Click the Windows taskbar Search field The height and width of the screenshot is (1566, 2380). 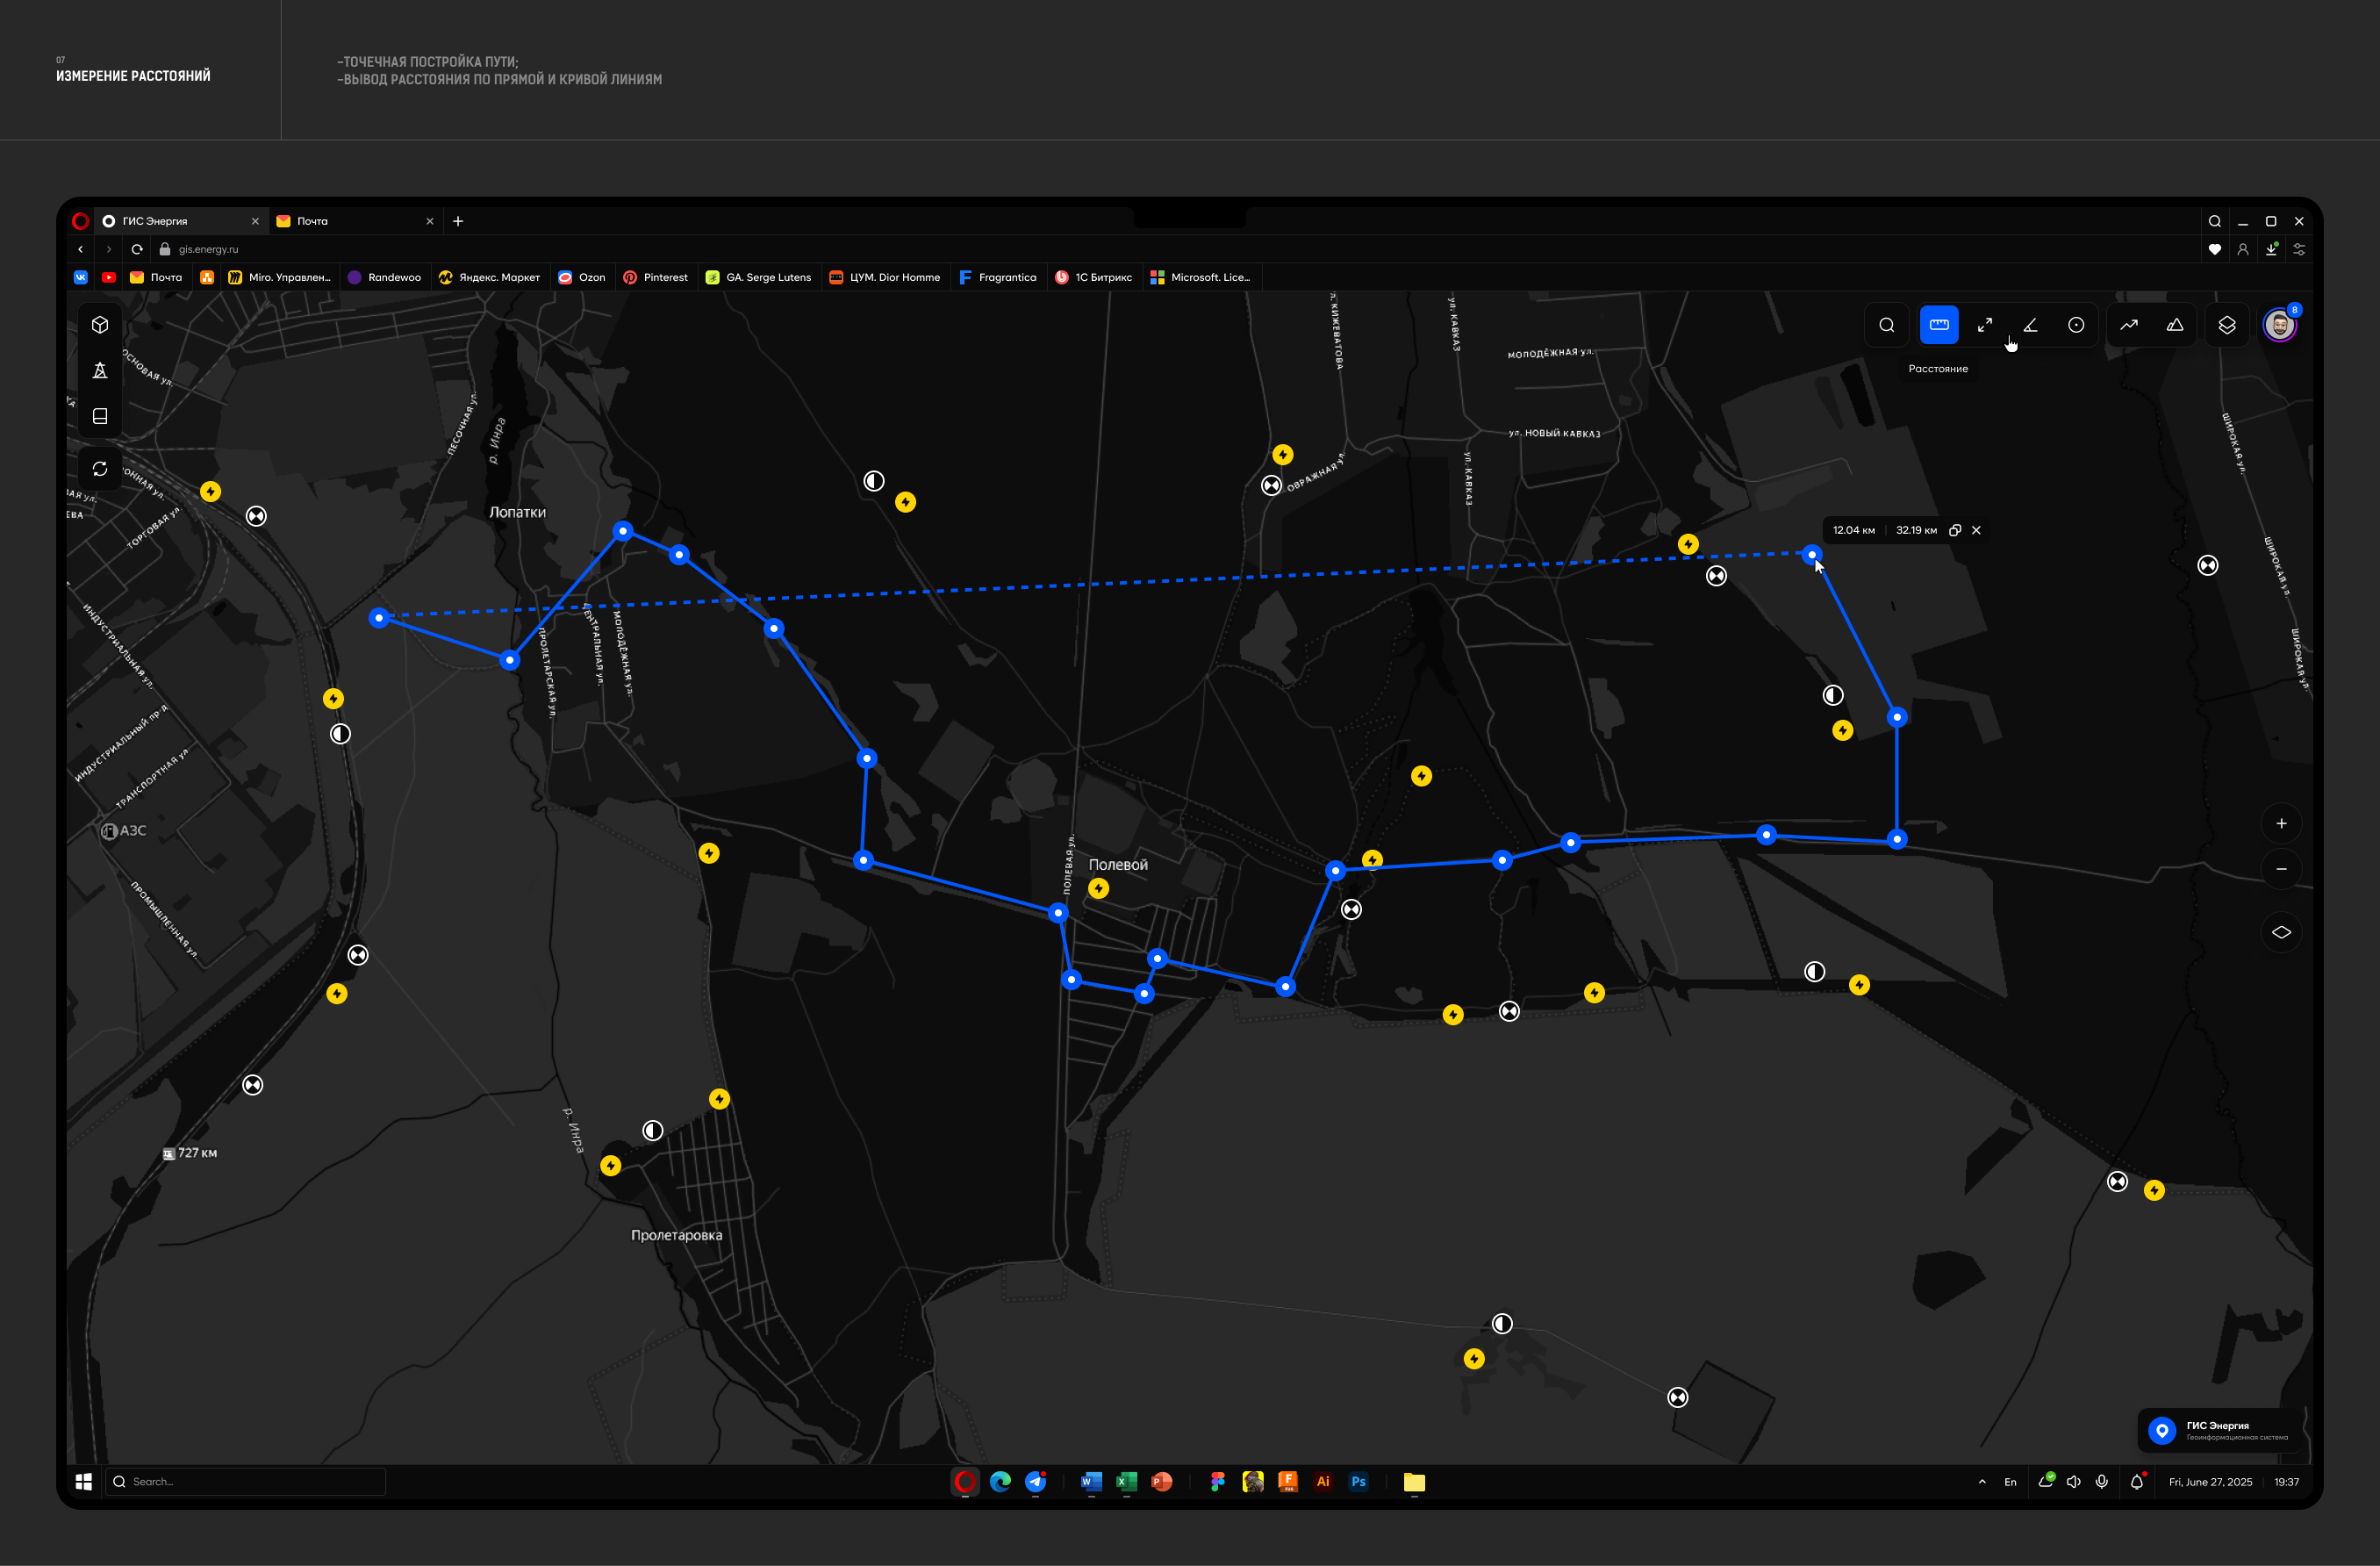tap(250, 1481)
